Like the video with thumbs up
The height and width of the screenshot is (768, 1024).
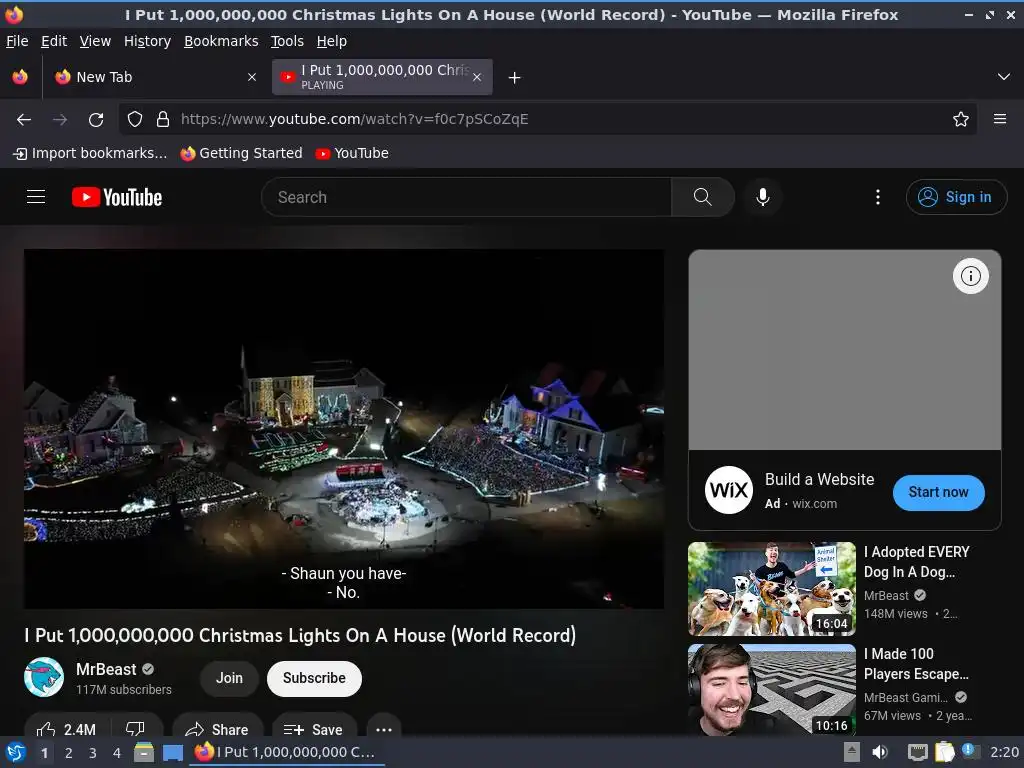pyautogui.click(x=67, y=728)
